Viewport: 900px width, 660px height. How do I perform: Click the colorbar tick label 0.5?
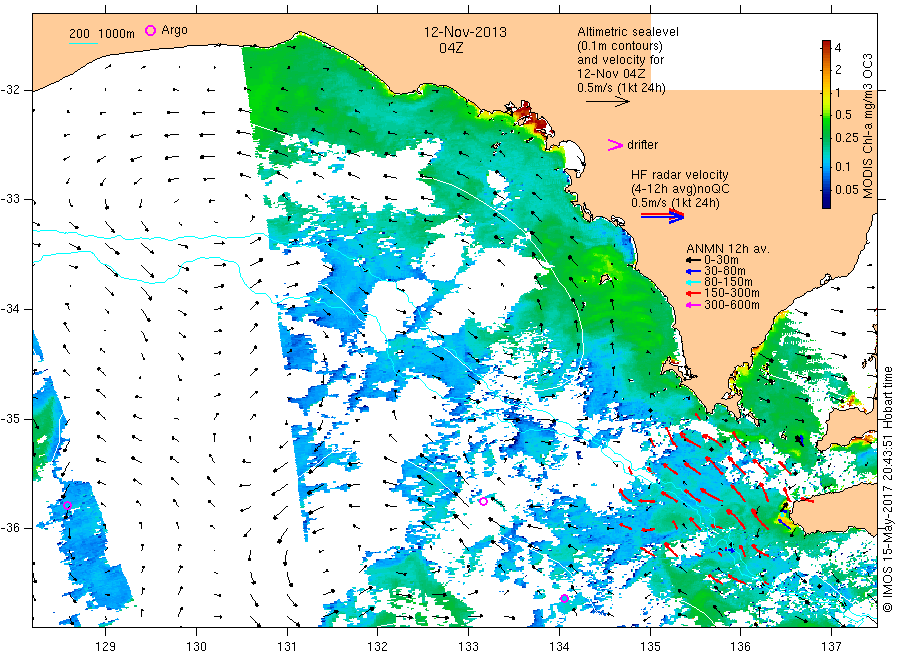844,115
